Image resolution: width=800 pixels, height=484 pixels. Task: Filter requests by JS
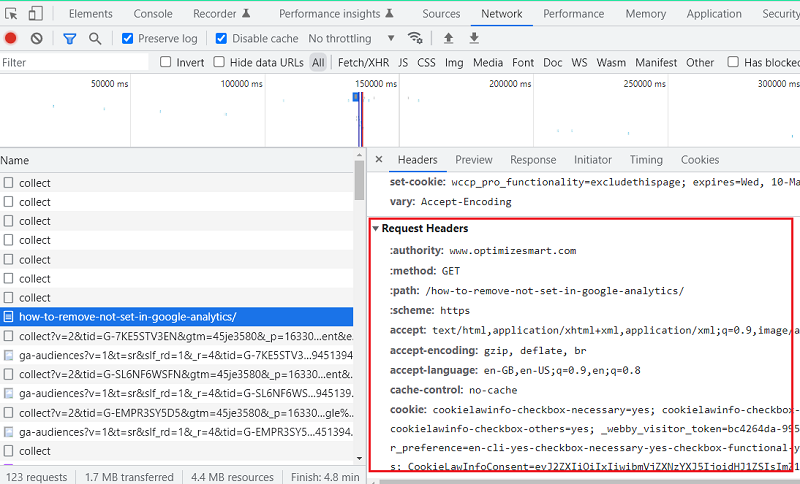tap(403, 62)
